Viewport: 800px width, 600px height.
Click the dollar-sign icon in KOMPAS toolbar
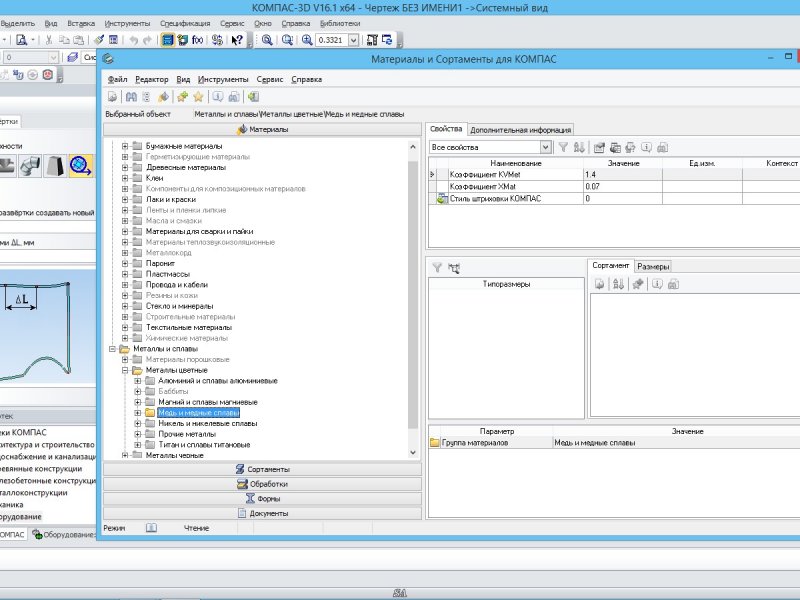(217, 40)
